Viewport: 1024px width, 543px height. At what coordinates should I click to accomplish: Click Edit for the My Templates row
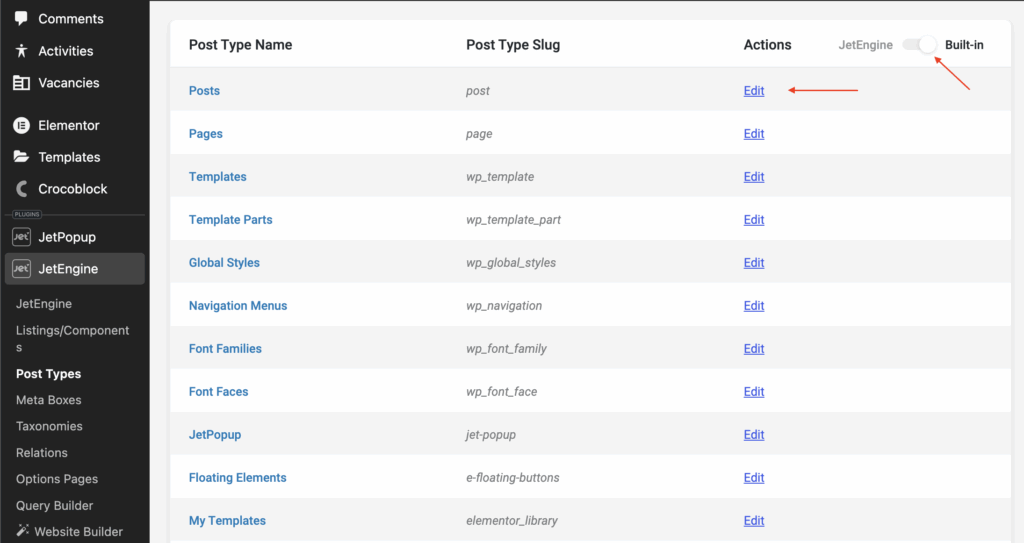[x=754, y=521]
